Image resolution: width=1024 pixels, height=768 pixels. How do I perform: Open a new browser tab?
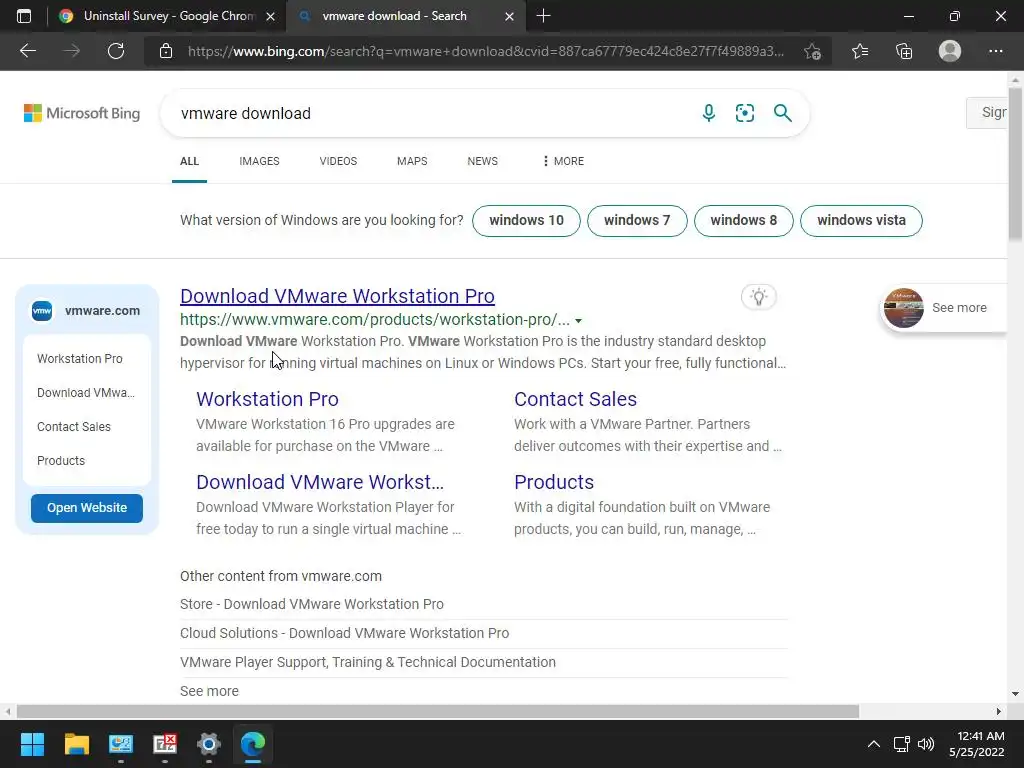tap(543, 16)
